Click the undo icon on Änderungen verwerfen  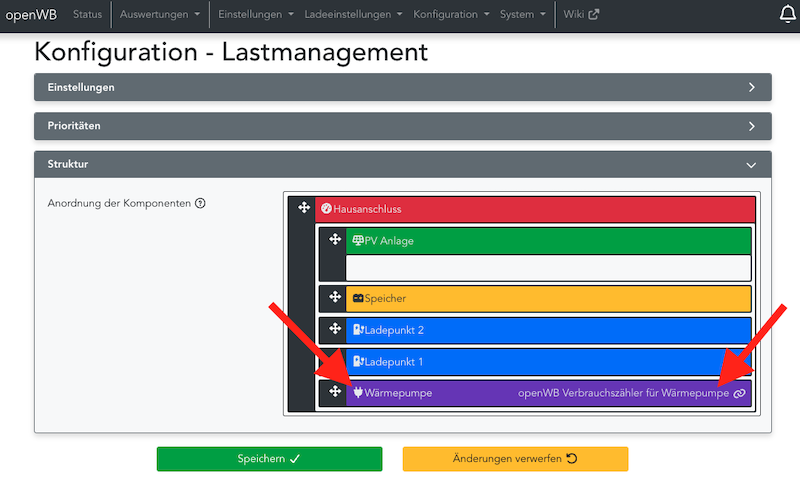(x=572, y=459)
